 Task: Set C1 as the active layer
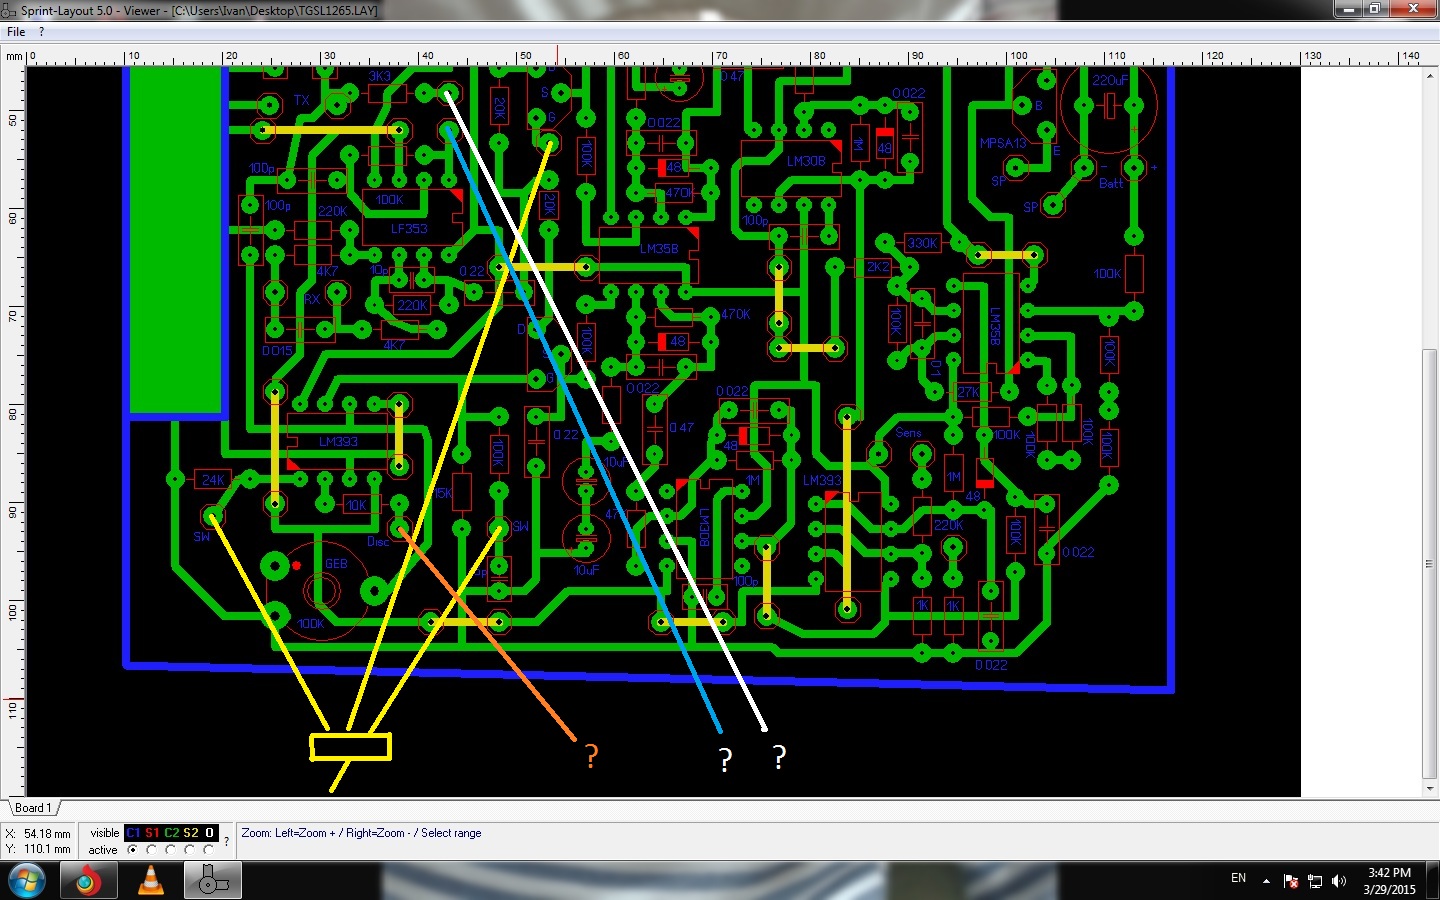133,850
